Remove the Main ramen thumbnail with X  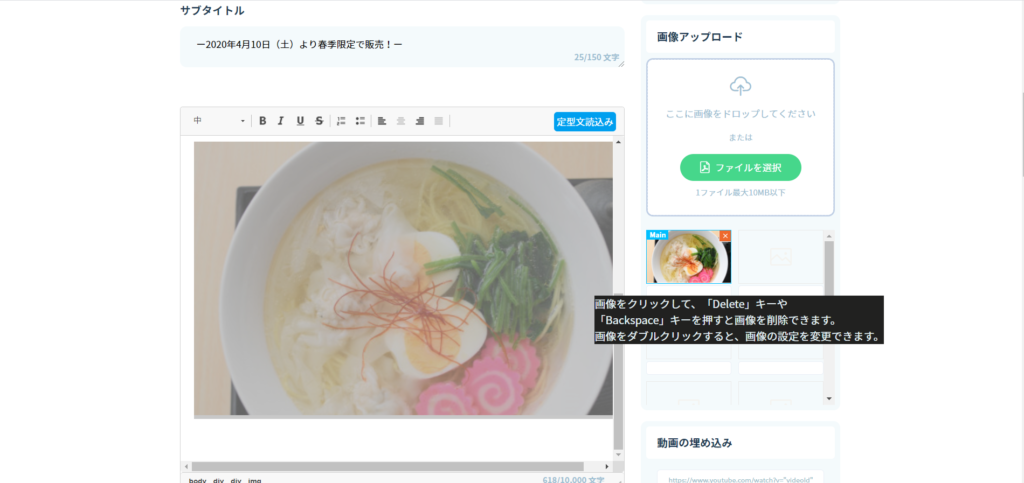click(x=726, y=236)
